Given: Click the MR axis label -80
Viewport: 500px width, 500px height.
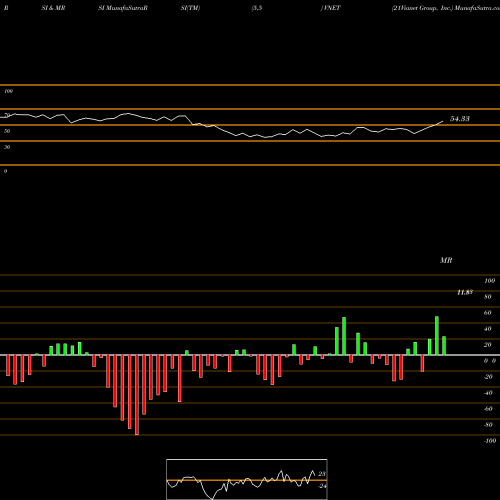Looking at the screenshot, I should pyautogui.click(x=488, y=425).
